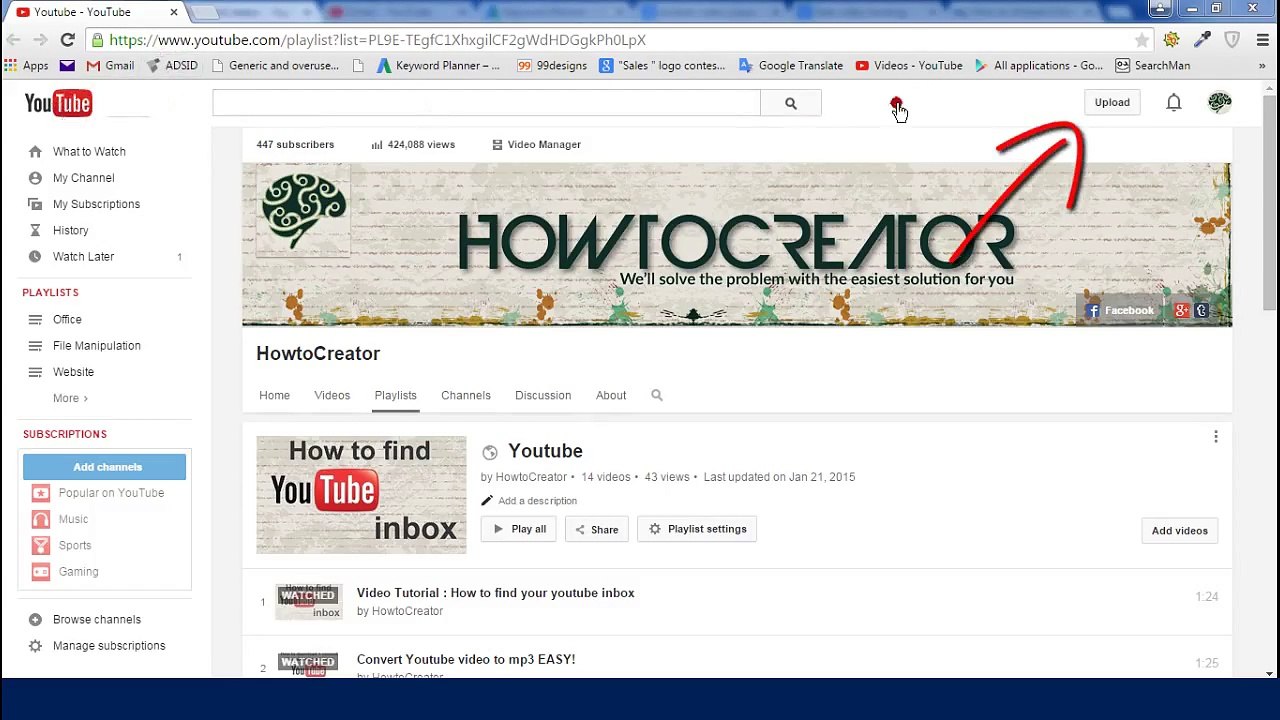Open History in the sidebar

coord(70,230)
